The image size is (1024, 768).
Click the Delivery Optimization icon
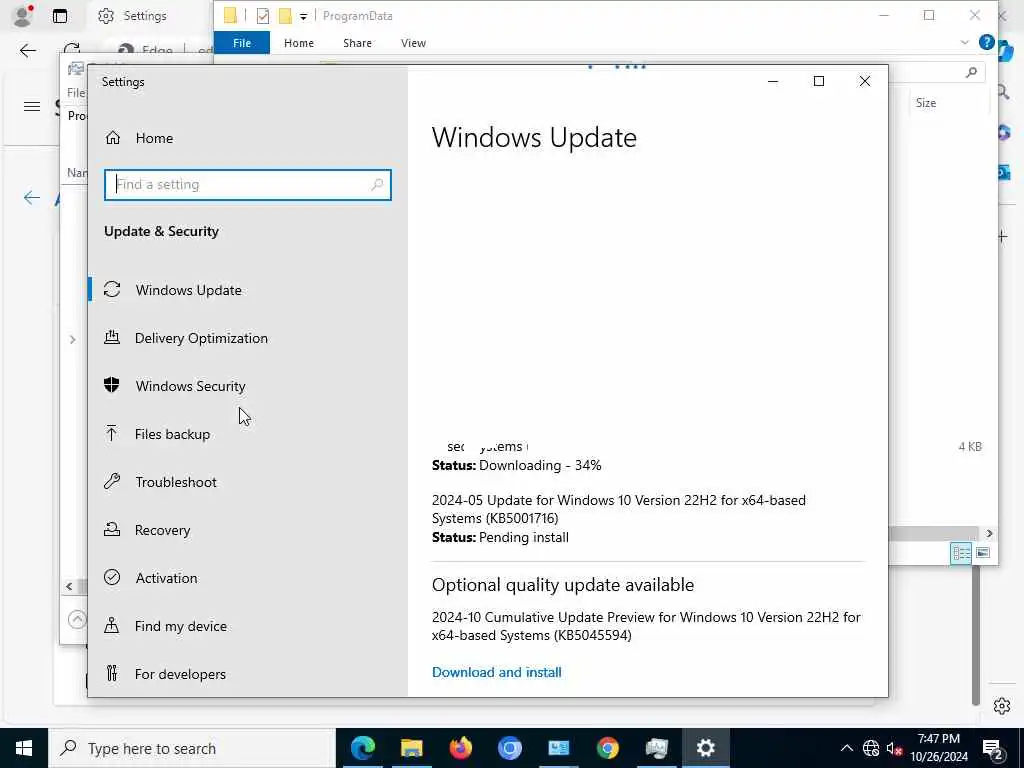tap(112, 337)
